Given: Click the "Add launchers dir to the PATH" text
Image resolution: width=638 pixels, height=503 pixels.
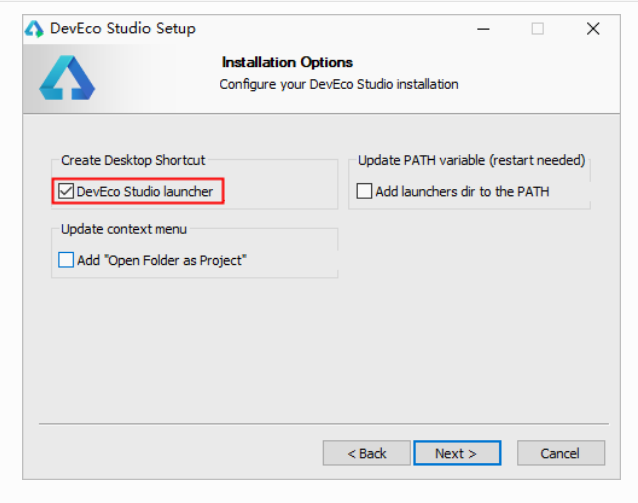Looking at the screenshot, I should [x=462, y=191].
